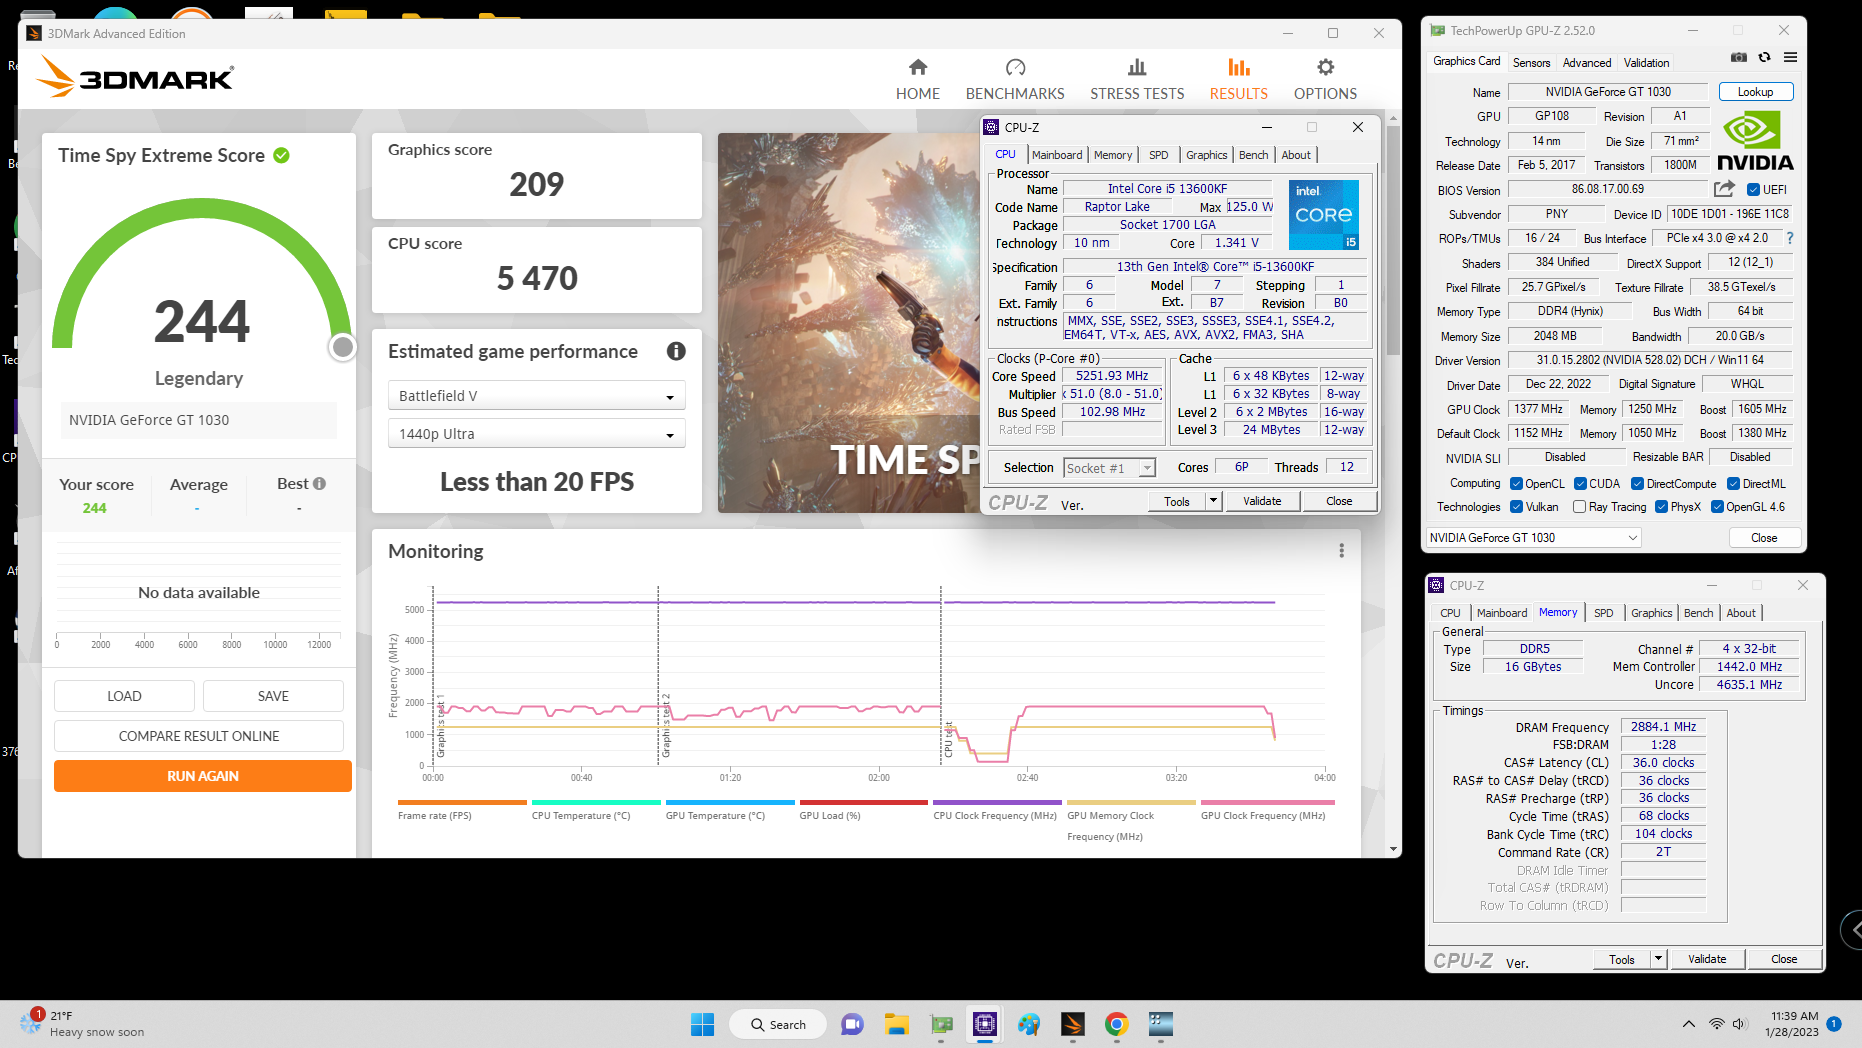Click Lookup button in GPU-Z
The height and width of the screenshot is (1048, 1862).
click(x=1755, y=92)
